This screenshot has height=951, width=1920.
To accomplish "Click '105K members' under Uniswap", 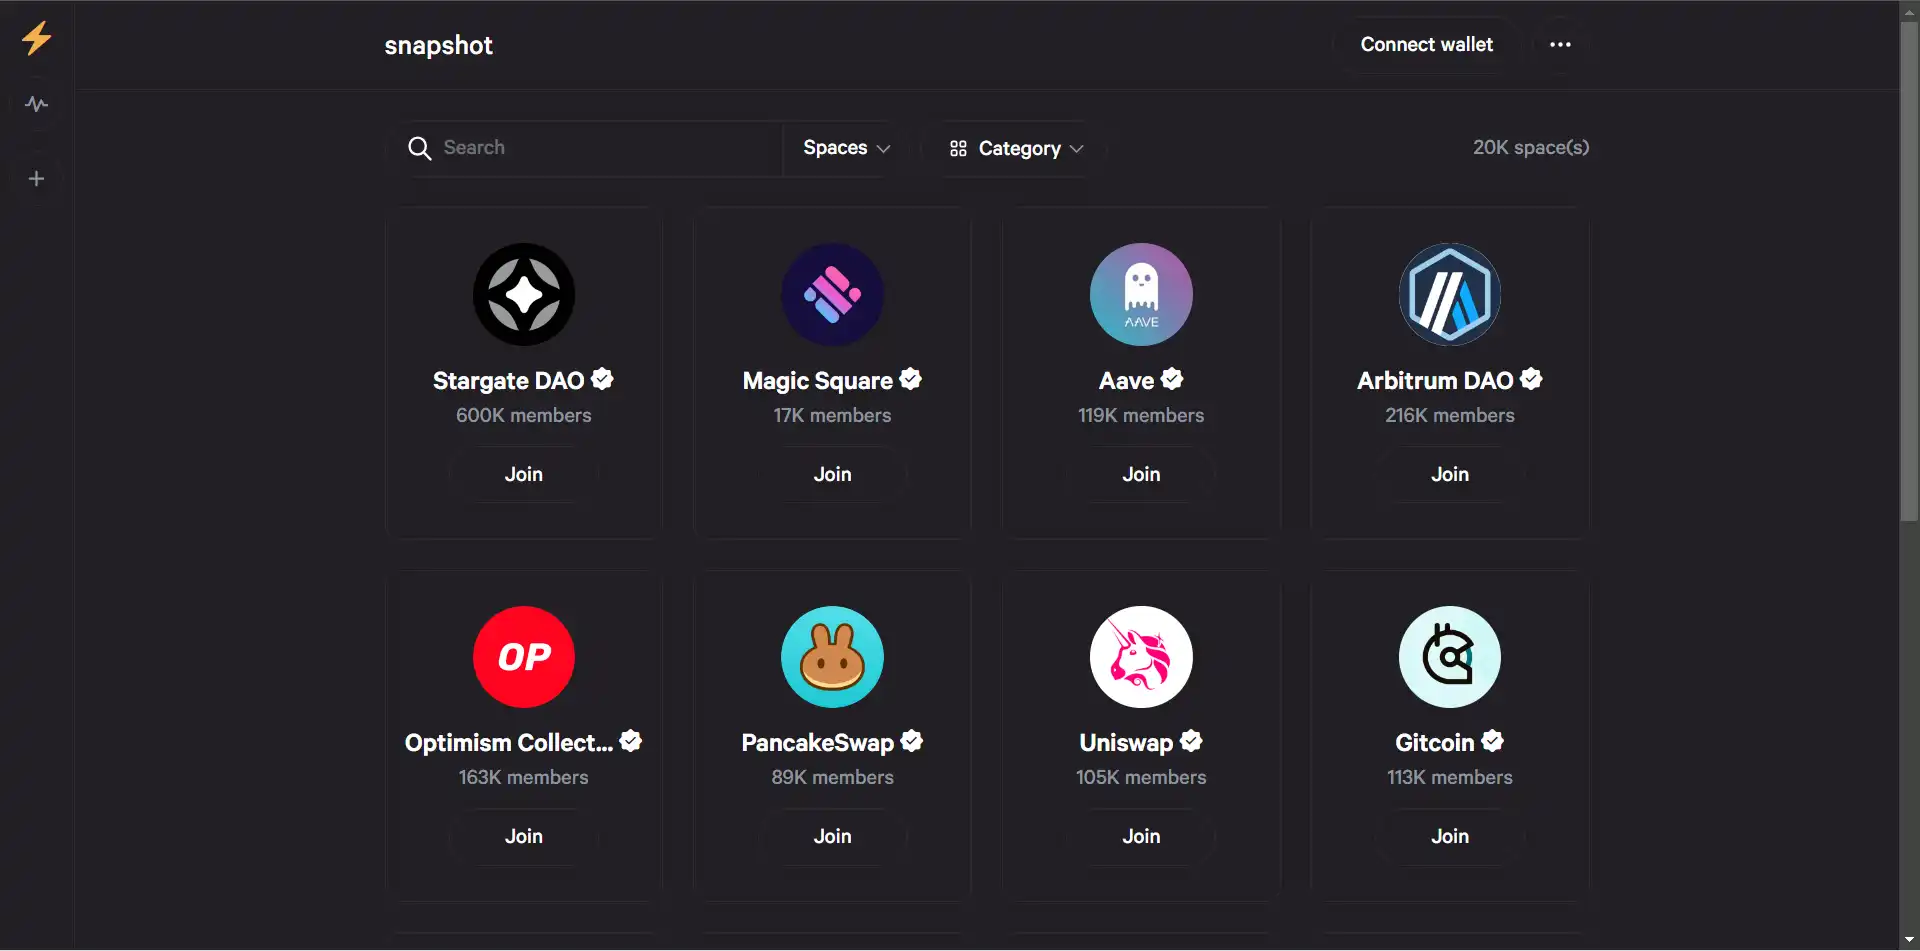I will pos(1141,777).
